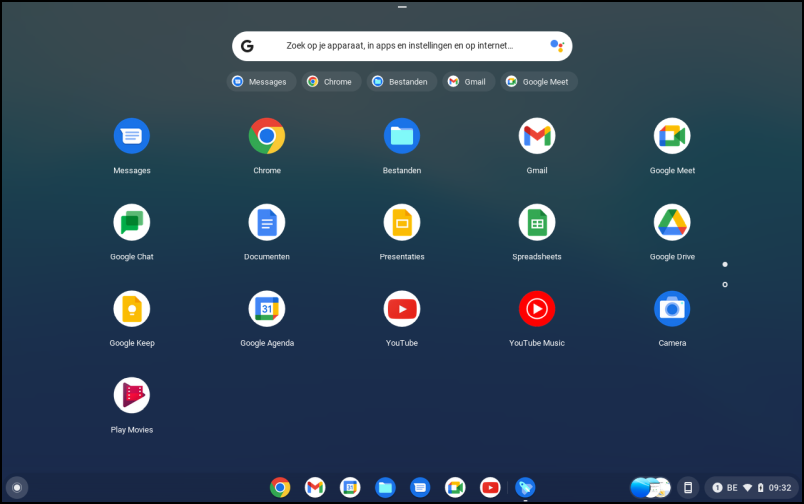Image resolution: width=804 pixels, height=504 pixels.
Task: Launch Google Keep
Action: tap(132, 309)
